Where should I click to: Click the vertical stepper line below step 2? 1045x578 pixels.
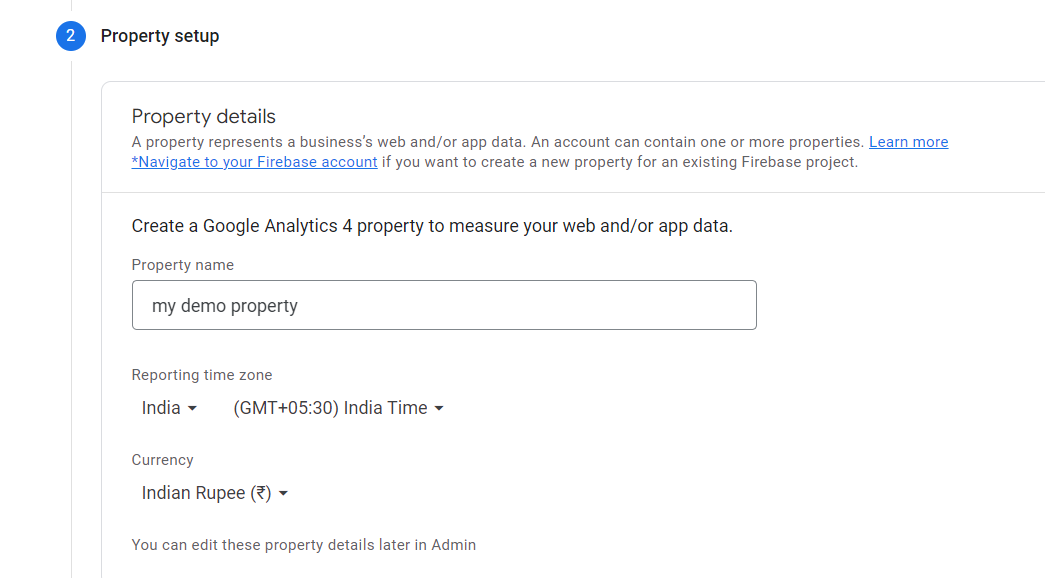pyautogui.click(x=72, y=300)
